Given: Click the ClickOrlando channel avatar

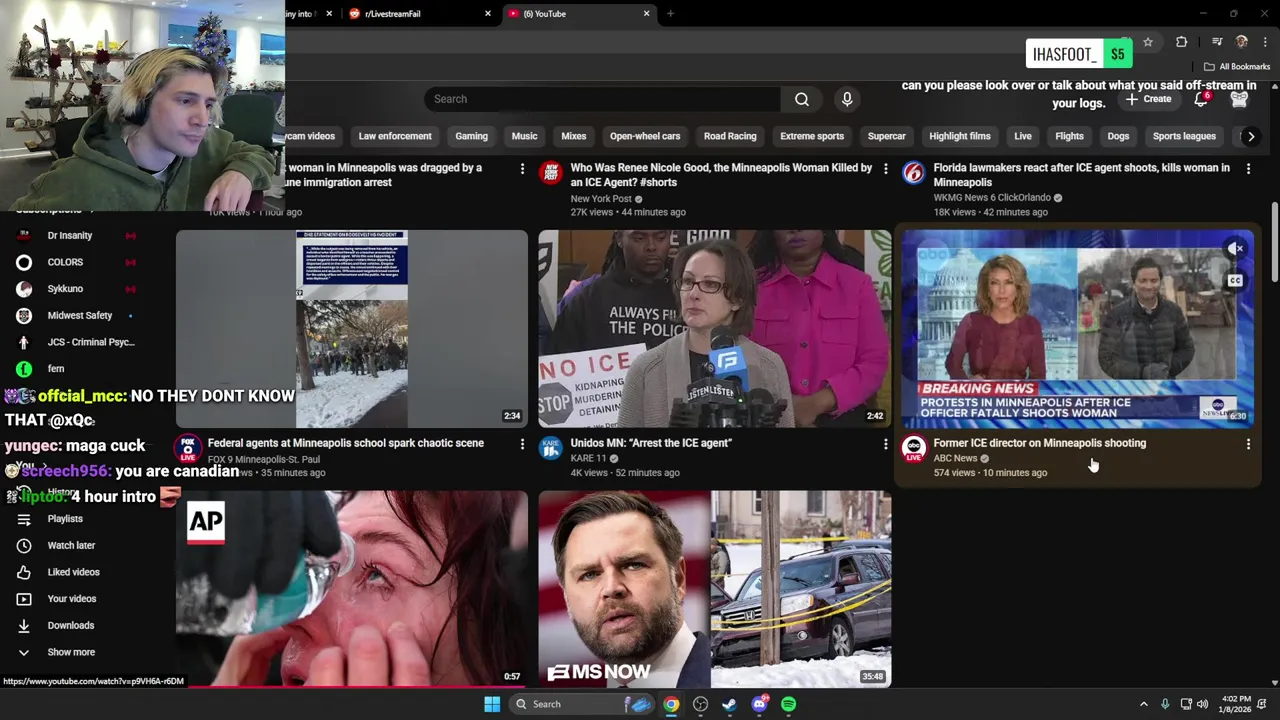Looking at the screenshot, I should pyautogui.click(x=913, y=173).
